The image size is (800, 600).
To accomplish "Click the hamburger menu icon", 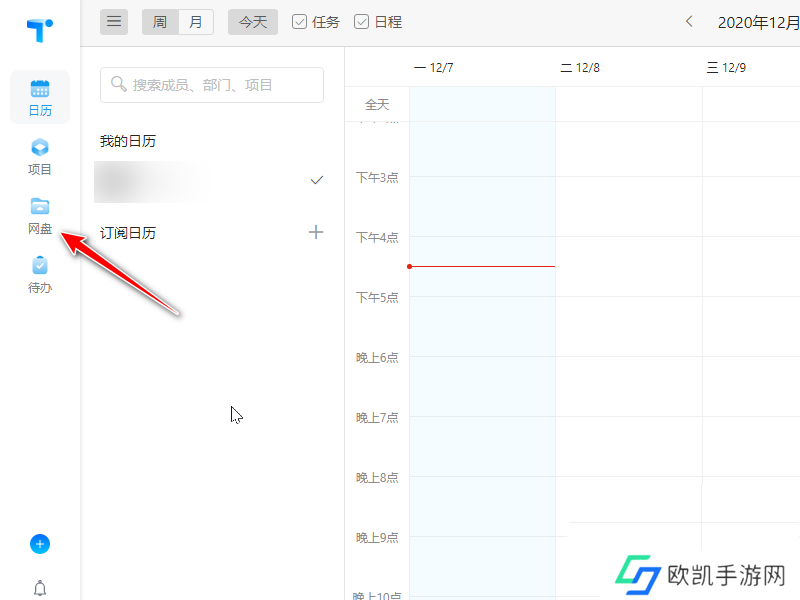I will [x=114, y=21].
